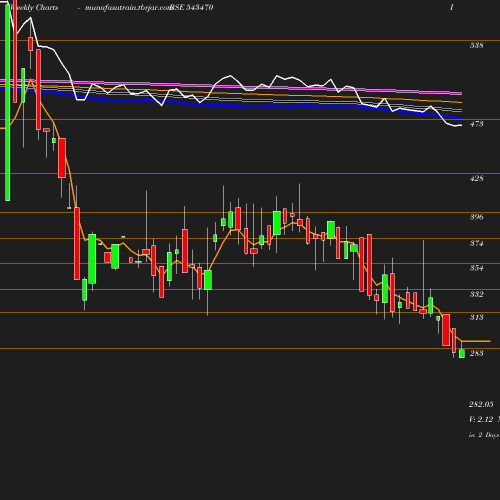Image resolution: width=500 pixels, height=500 pixels.
Task: Click the 283 price axis label
Action: pyautogui.click(x=476, y=353)
